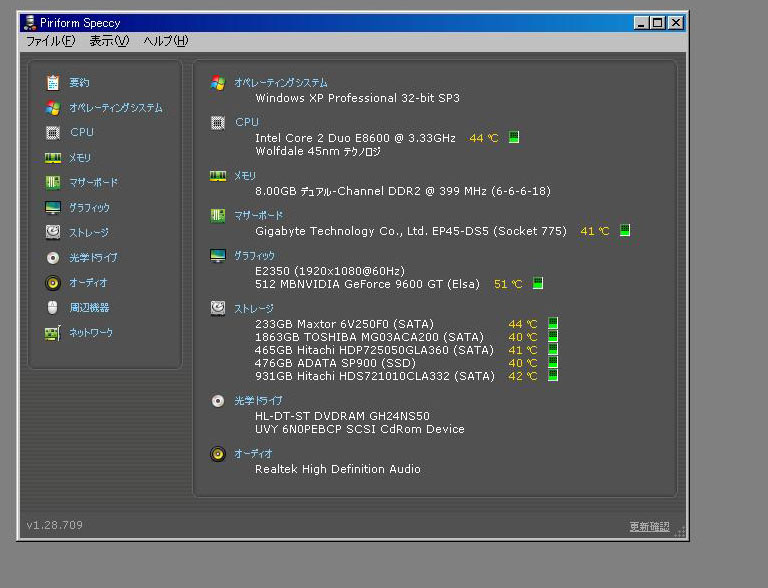
Task: Click the グラフィック monitor icon in sidebar
Action: point(53,208)
